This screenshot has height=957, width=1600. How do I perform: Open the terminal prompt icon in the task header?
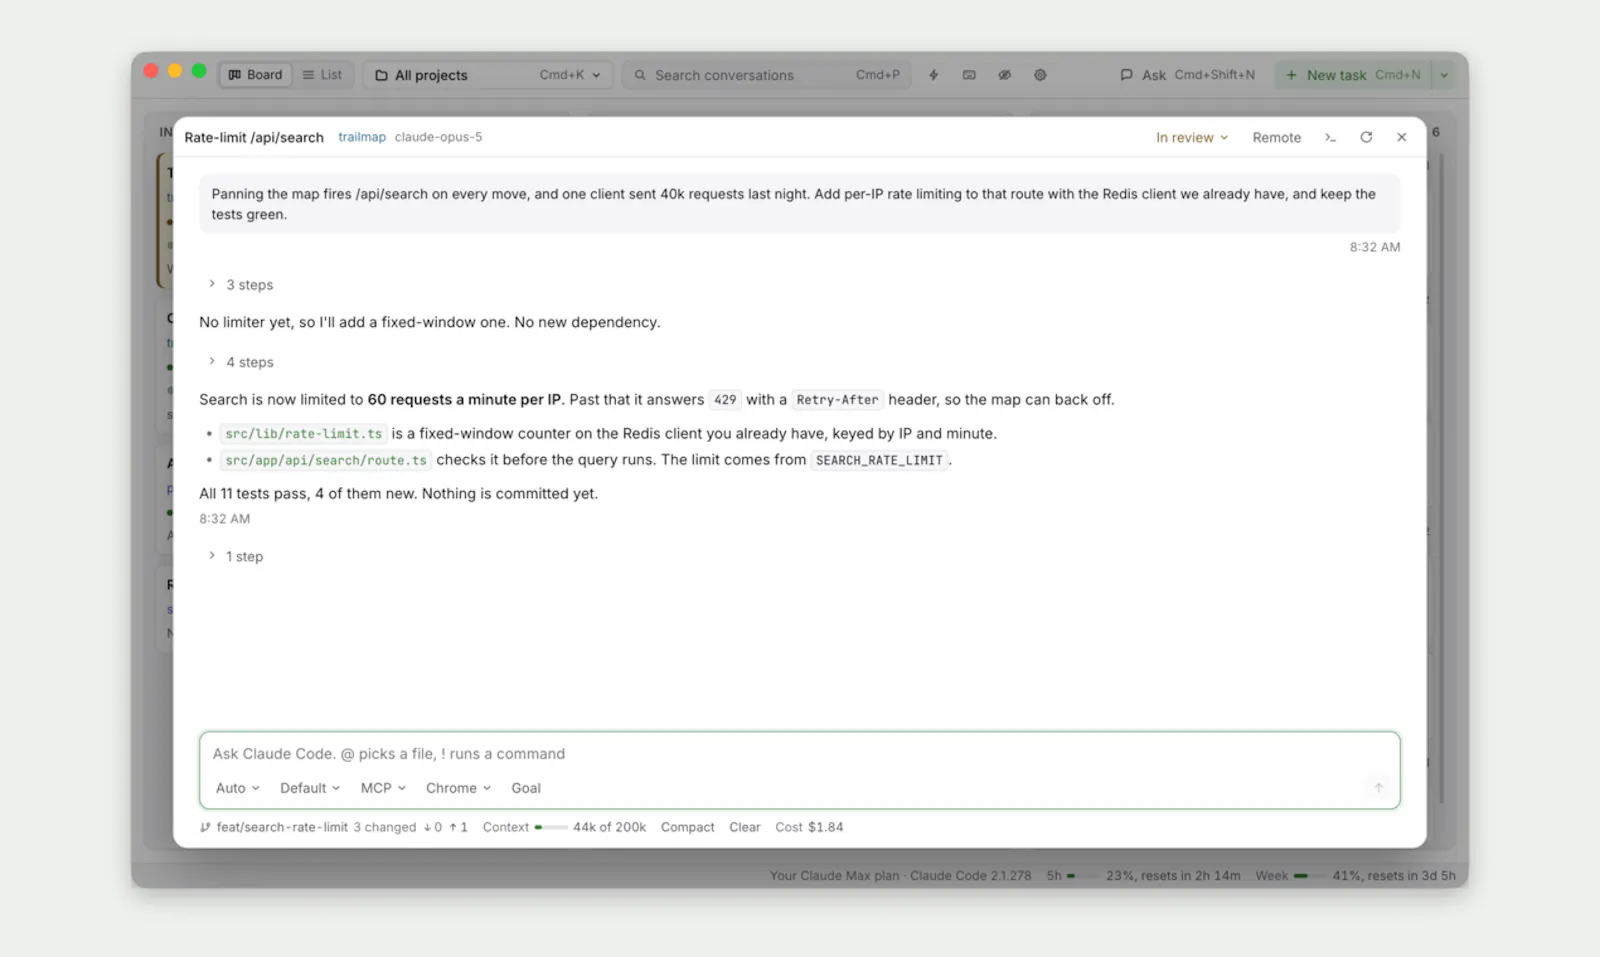[x=1330, y=138]
